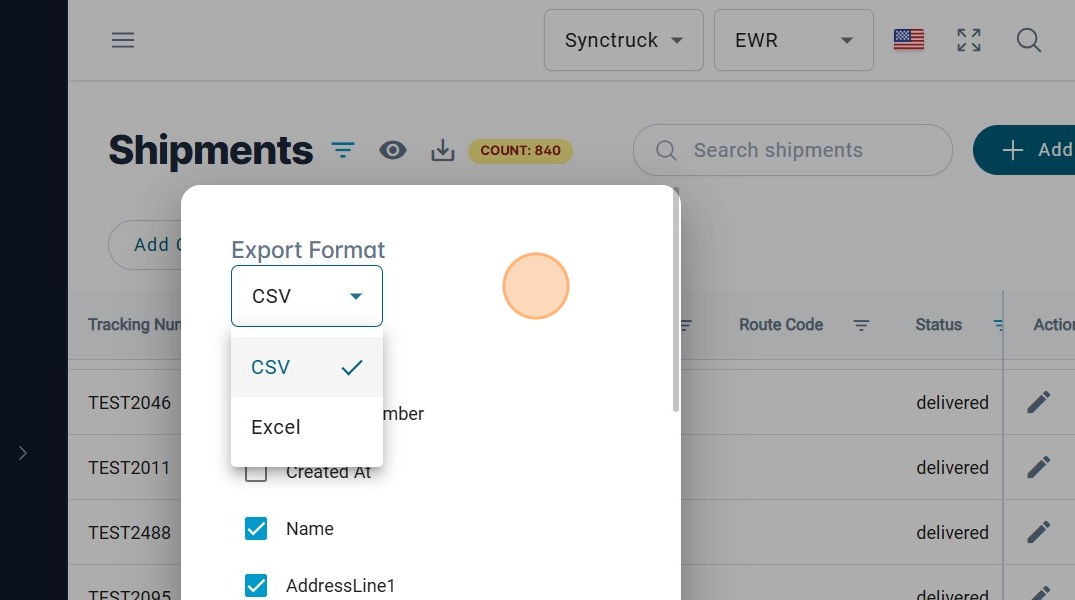Click the US flag language icon
Viewport: 1075px width, 600px height.
point(908,40)
